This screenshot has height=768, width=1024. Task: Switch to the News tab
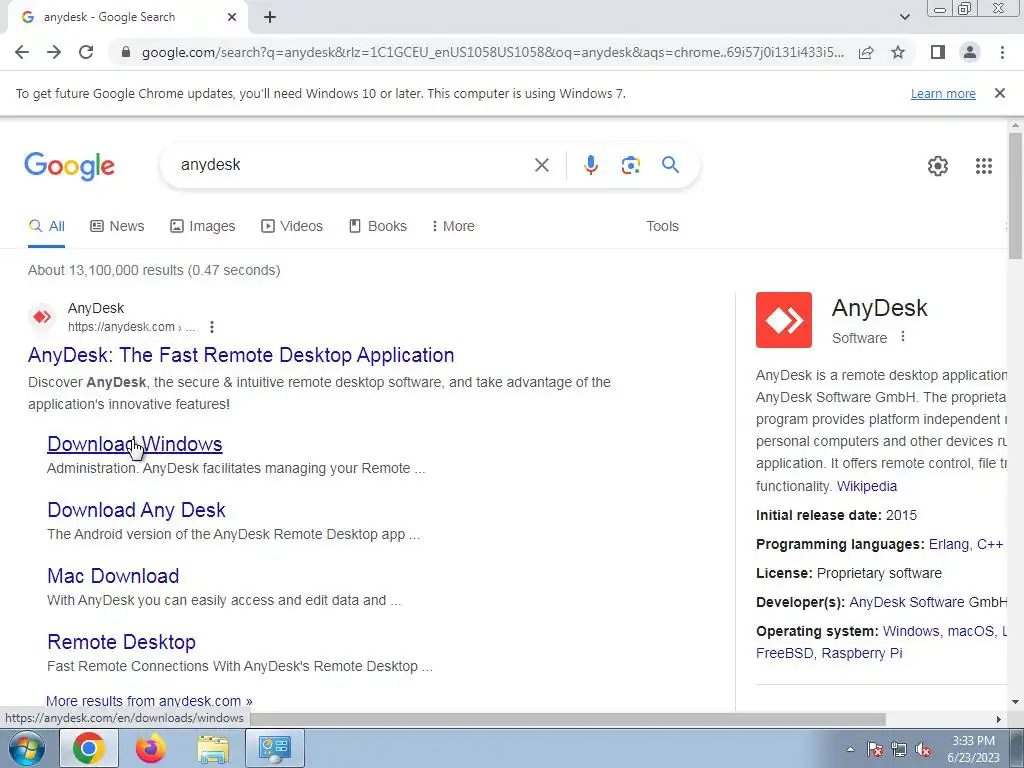[117, 227]
